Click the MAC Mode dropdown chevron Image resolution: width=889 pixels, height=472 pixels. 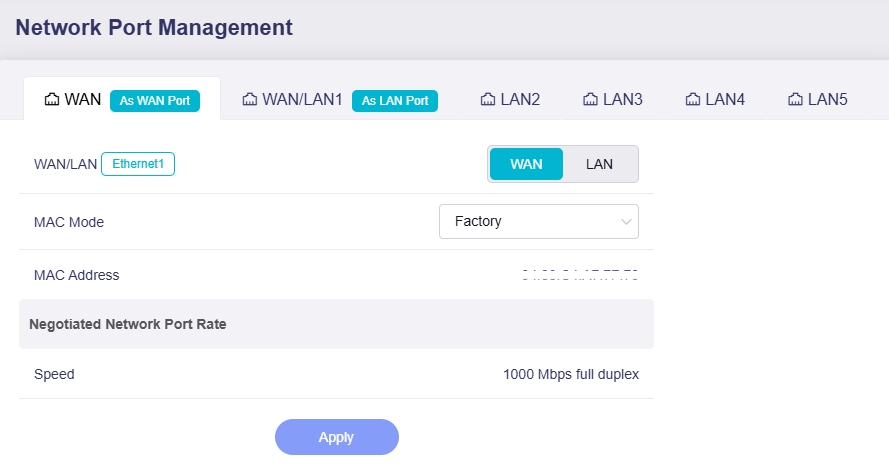coord(626,222)
